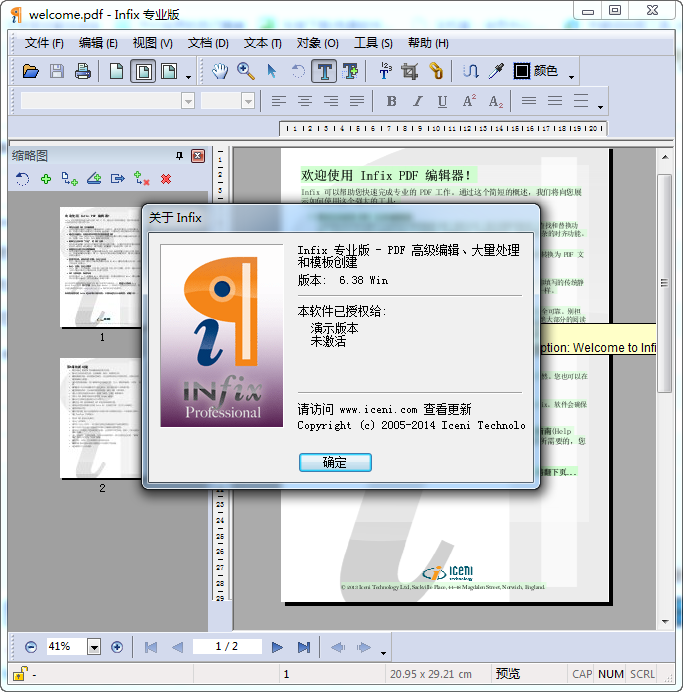Click the Save floppy disk icon
Image resolution: width=683 pixels, height=692 pixels.
pyautogui.click(x=56, y=71)
